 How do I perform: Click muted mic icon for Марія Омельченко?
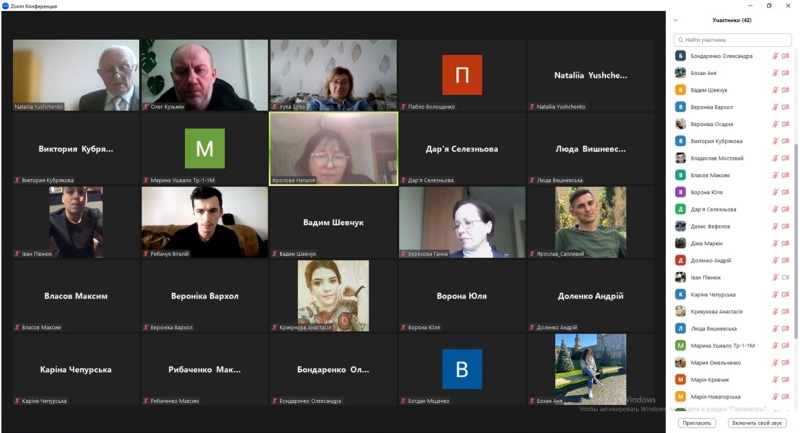click(x=775, y=363)
